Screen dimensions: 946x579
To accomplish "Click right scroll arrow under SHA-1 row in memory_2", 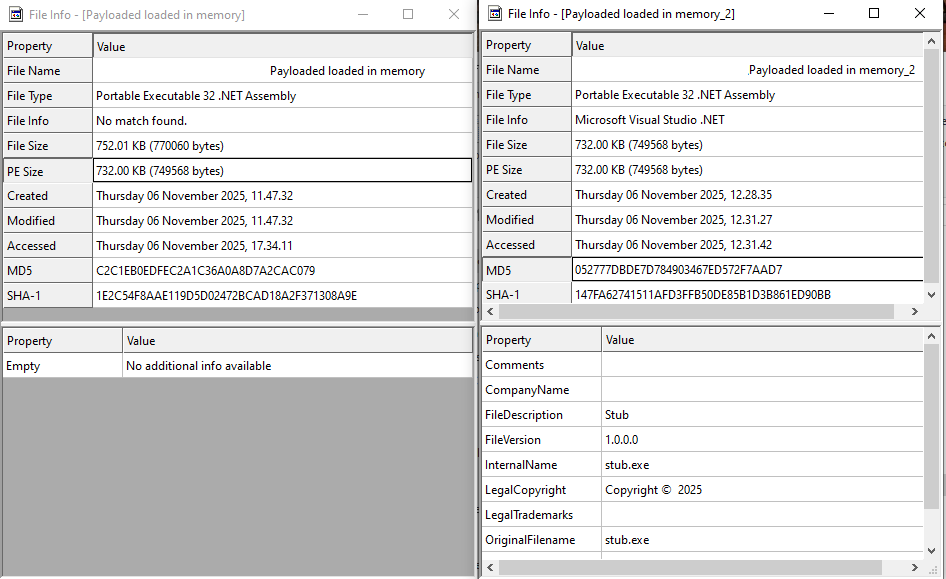I will click(x=914, y=312).
